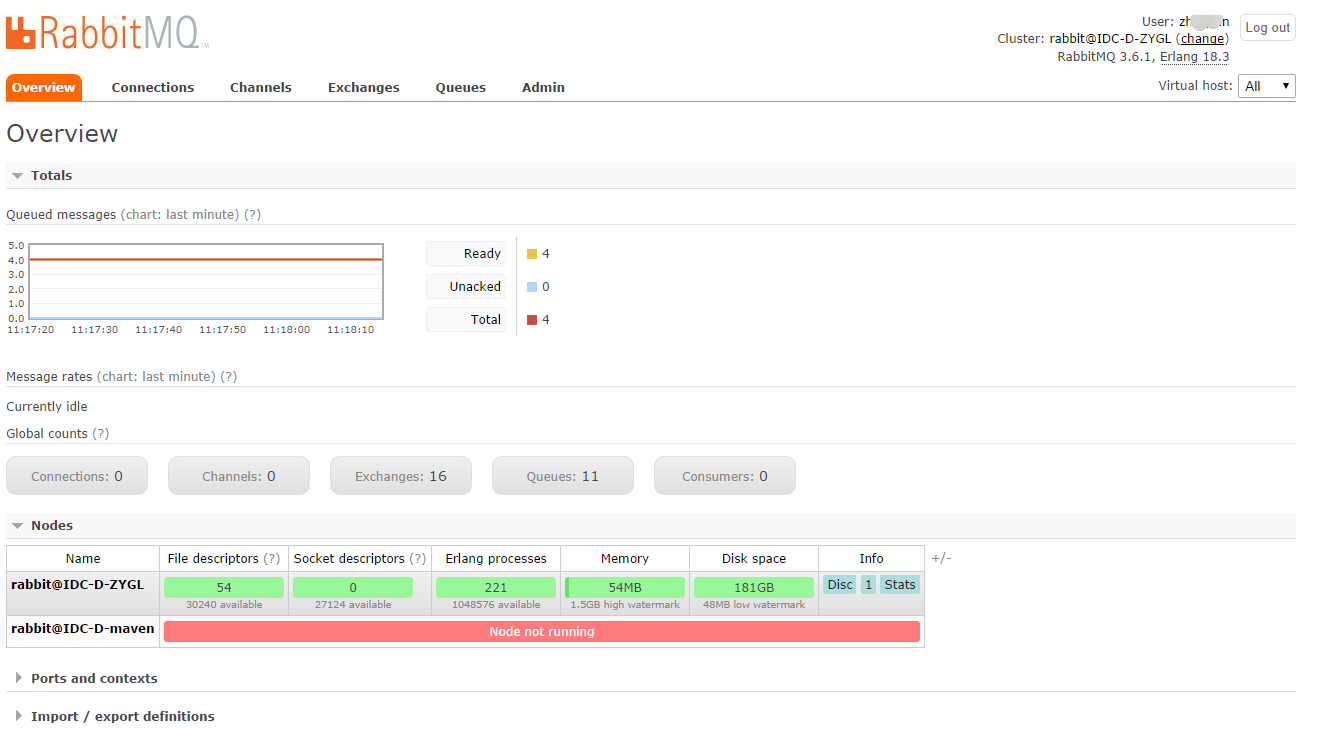Click the Queues: 11 count button
Image resolution: width=1335 pixels, height=729 pixels.
563,476
